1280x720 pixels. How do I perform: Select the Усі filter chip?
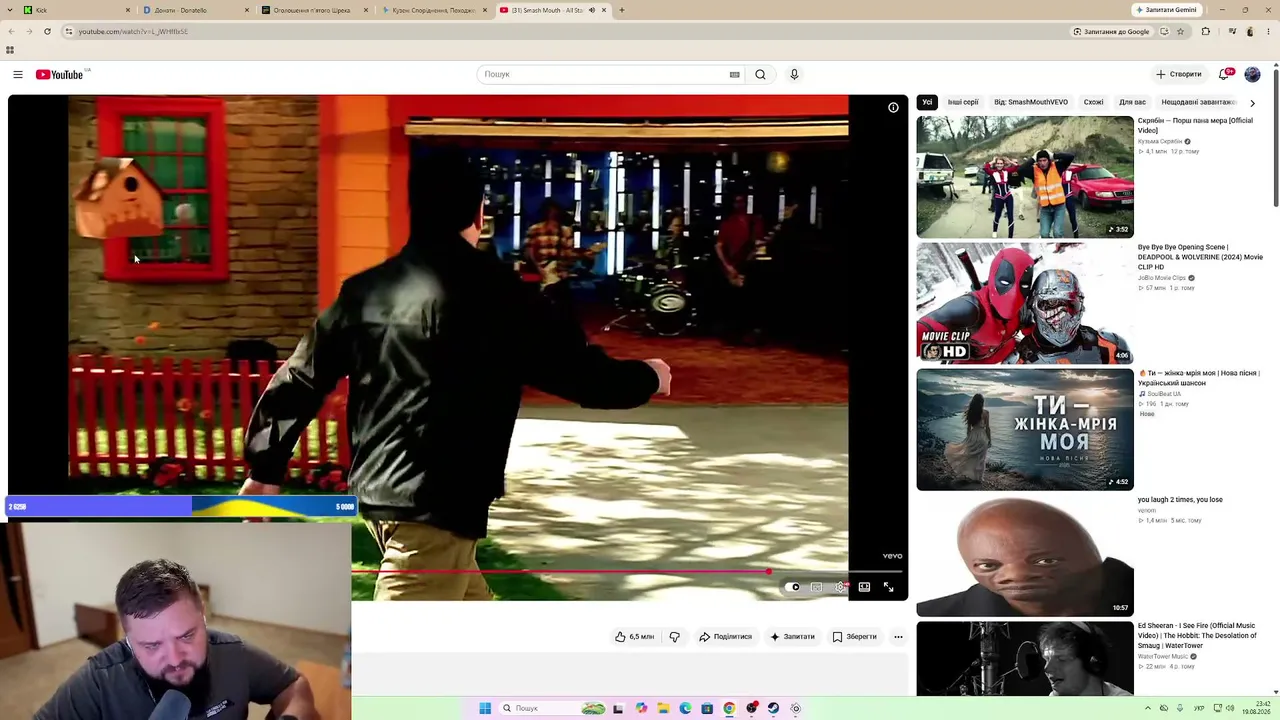(x=927, y=102)
